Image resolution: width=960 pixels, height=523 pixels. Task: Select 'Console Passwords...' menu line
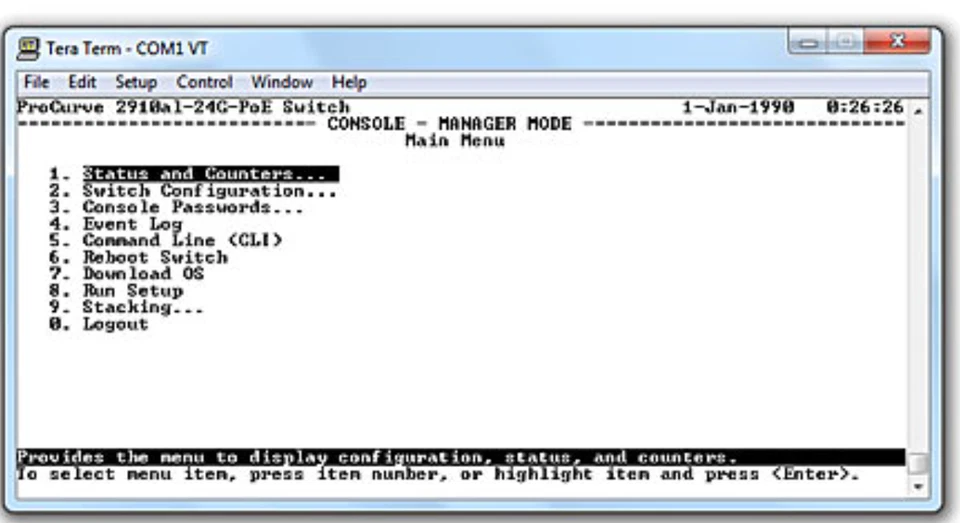tap(176, 208)
